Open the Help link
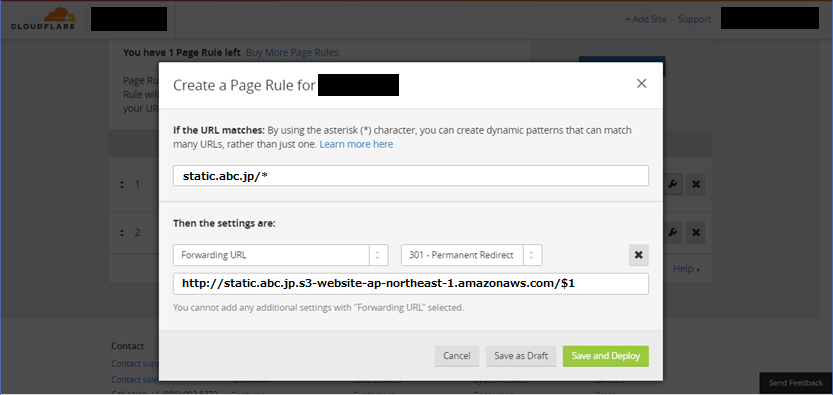This screenshot has height=395, width=833. (686, 269)
